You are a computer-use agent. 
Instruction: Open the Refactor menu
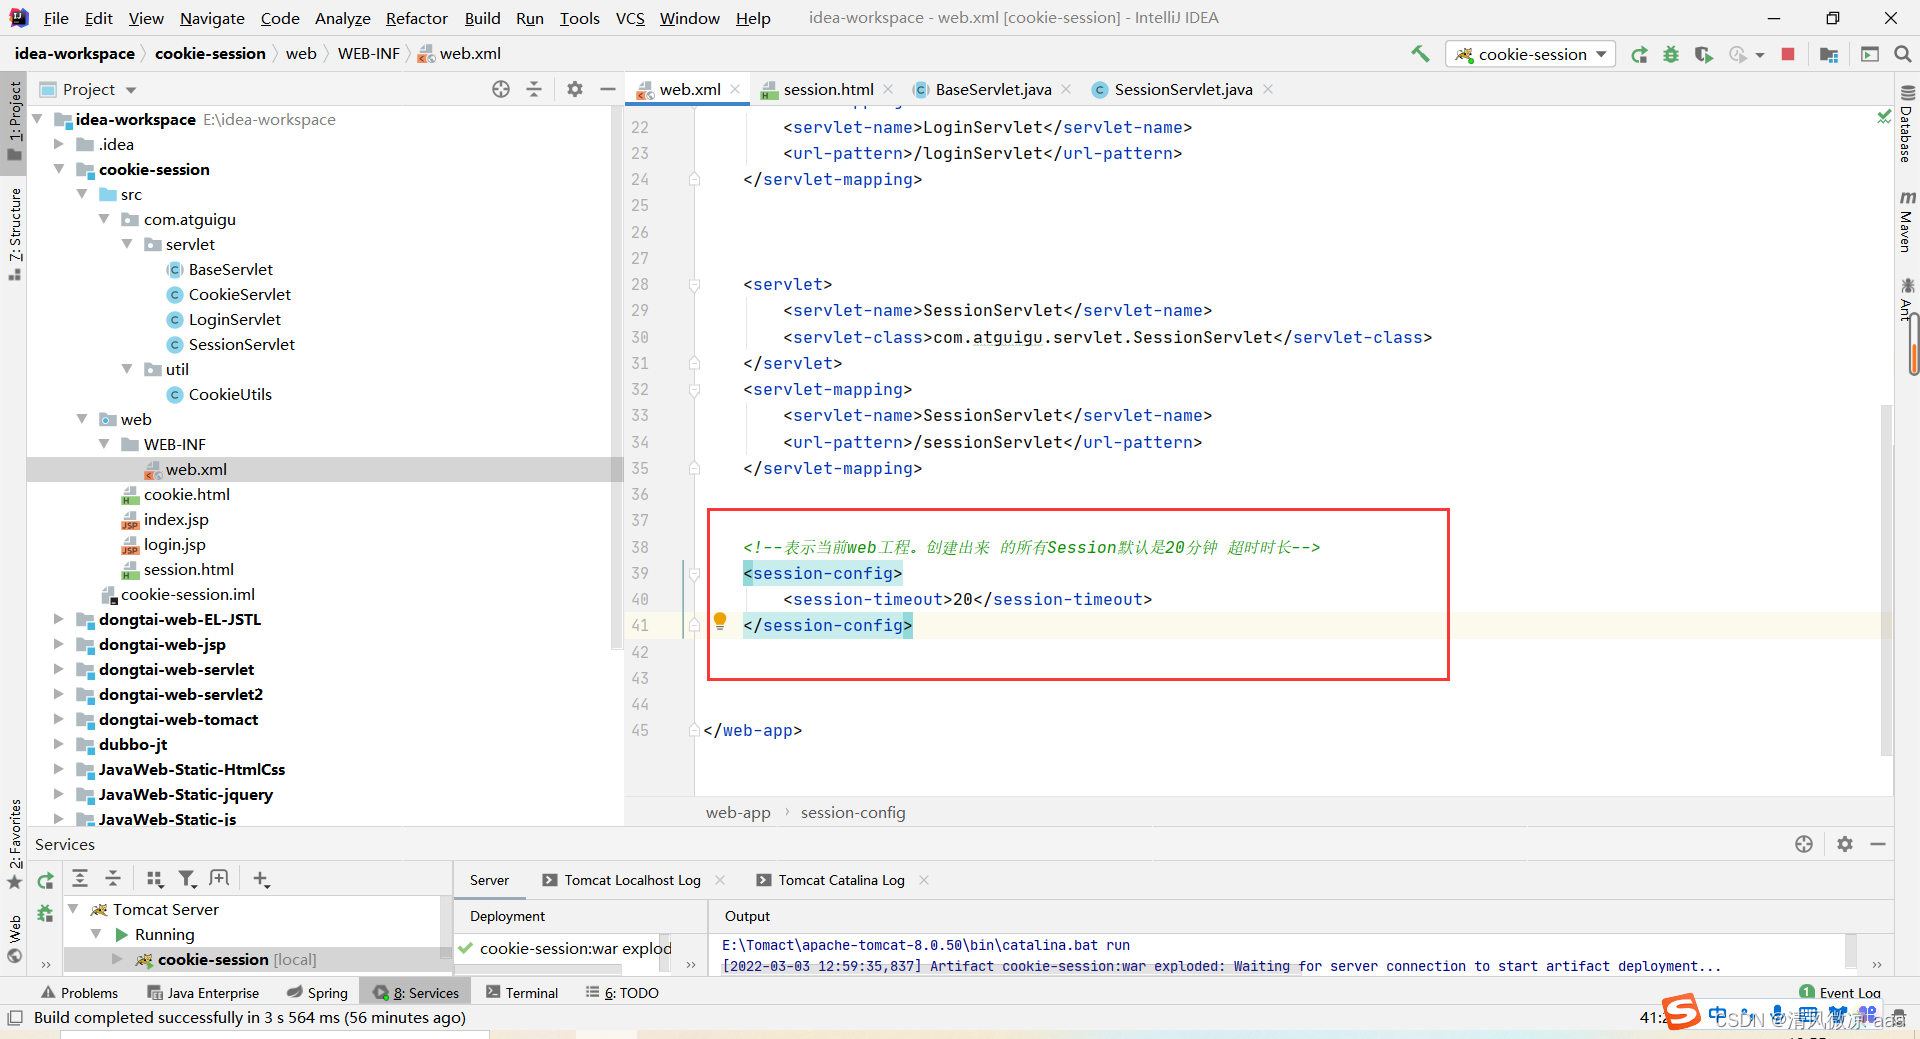click(416, 18)
